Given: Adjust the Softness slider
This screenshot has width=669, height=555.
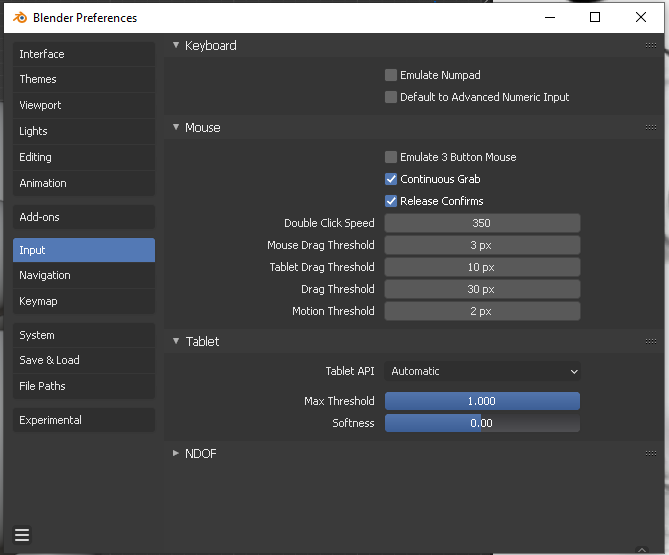Looking at the screenshot, I should tap(482, 423).
